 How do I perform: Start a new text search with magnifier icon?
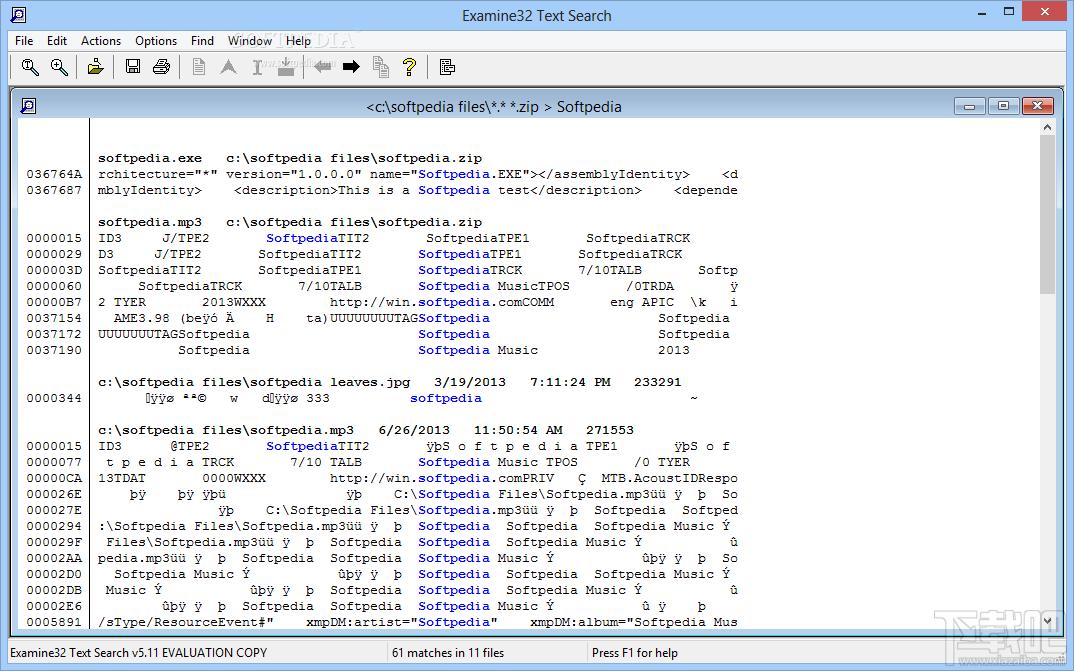(29, 67)
